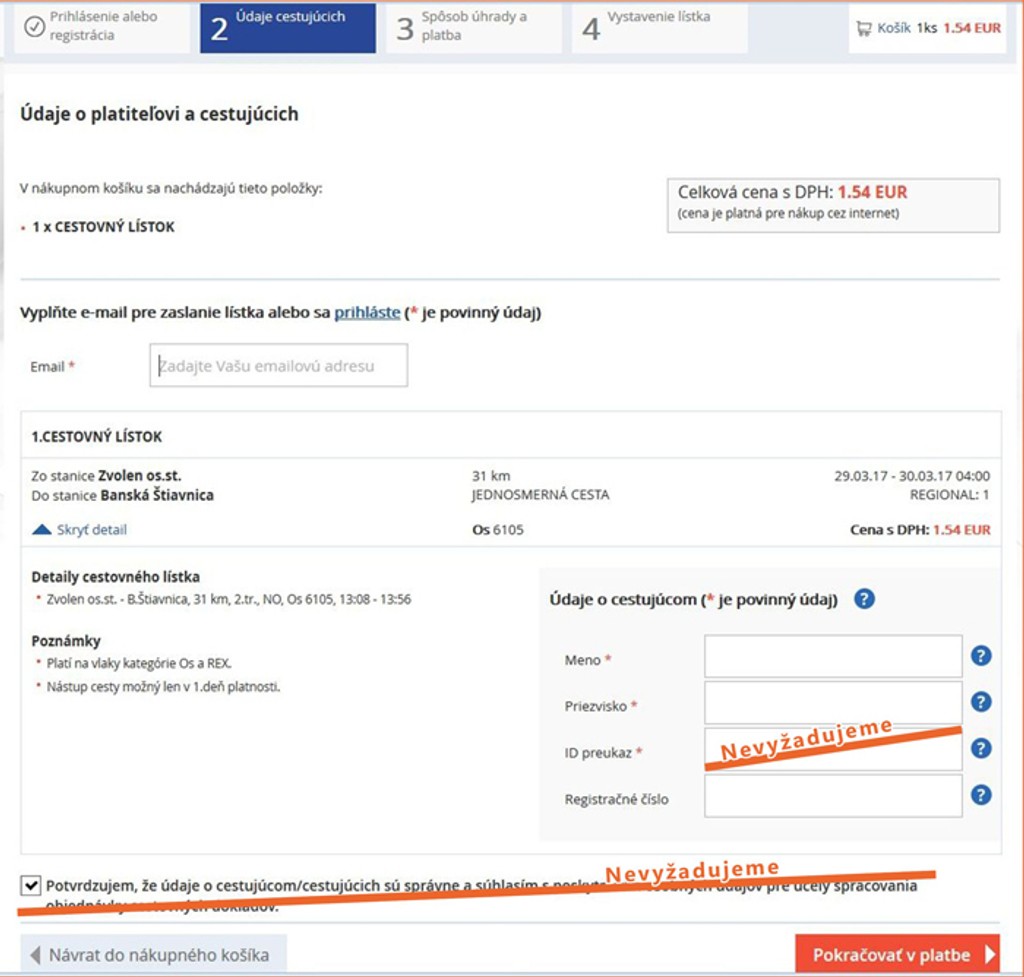Collapse ticket details via Skryť detail
This screenshot has height=977, width=1024.
click(91, 530)
